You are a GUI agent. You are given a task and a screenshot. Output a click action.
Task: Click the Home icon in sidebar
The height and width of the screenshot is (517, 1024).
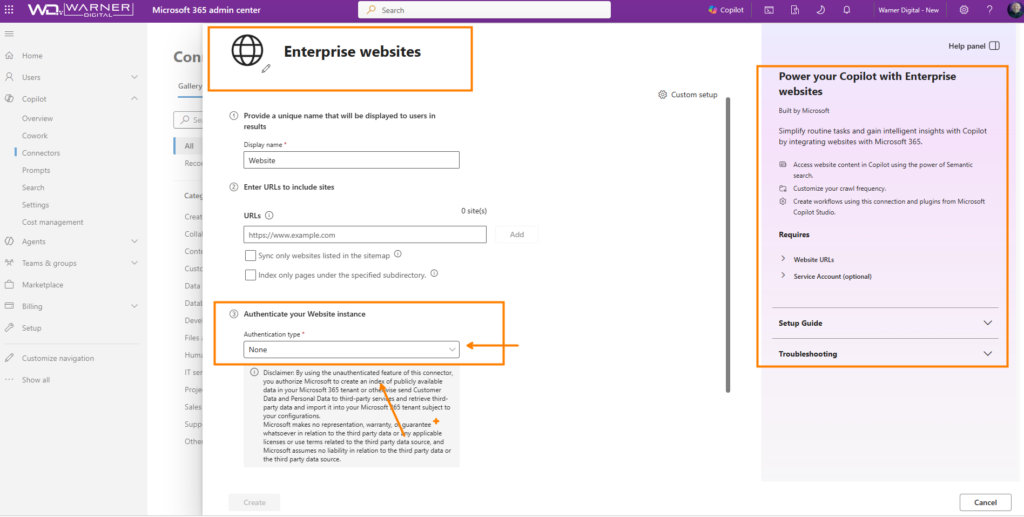click(x=9, y=55)
